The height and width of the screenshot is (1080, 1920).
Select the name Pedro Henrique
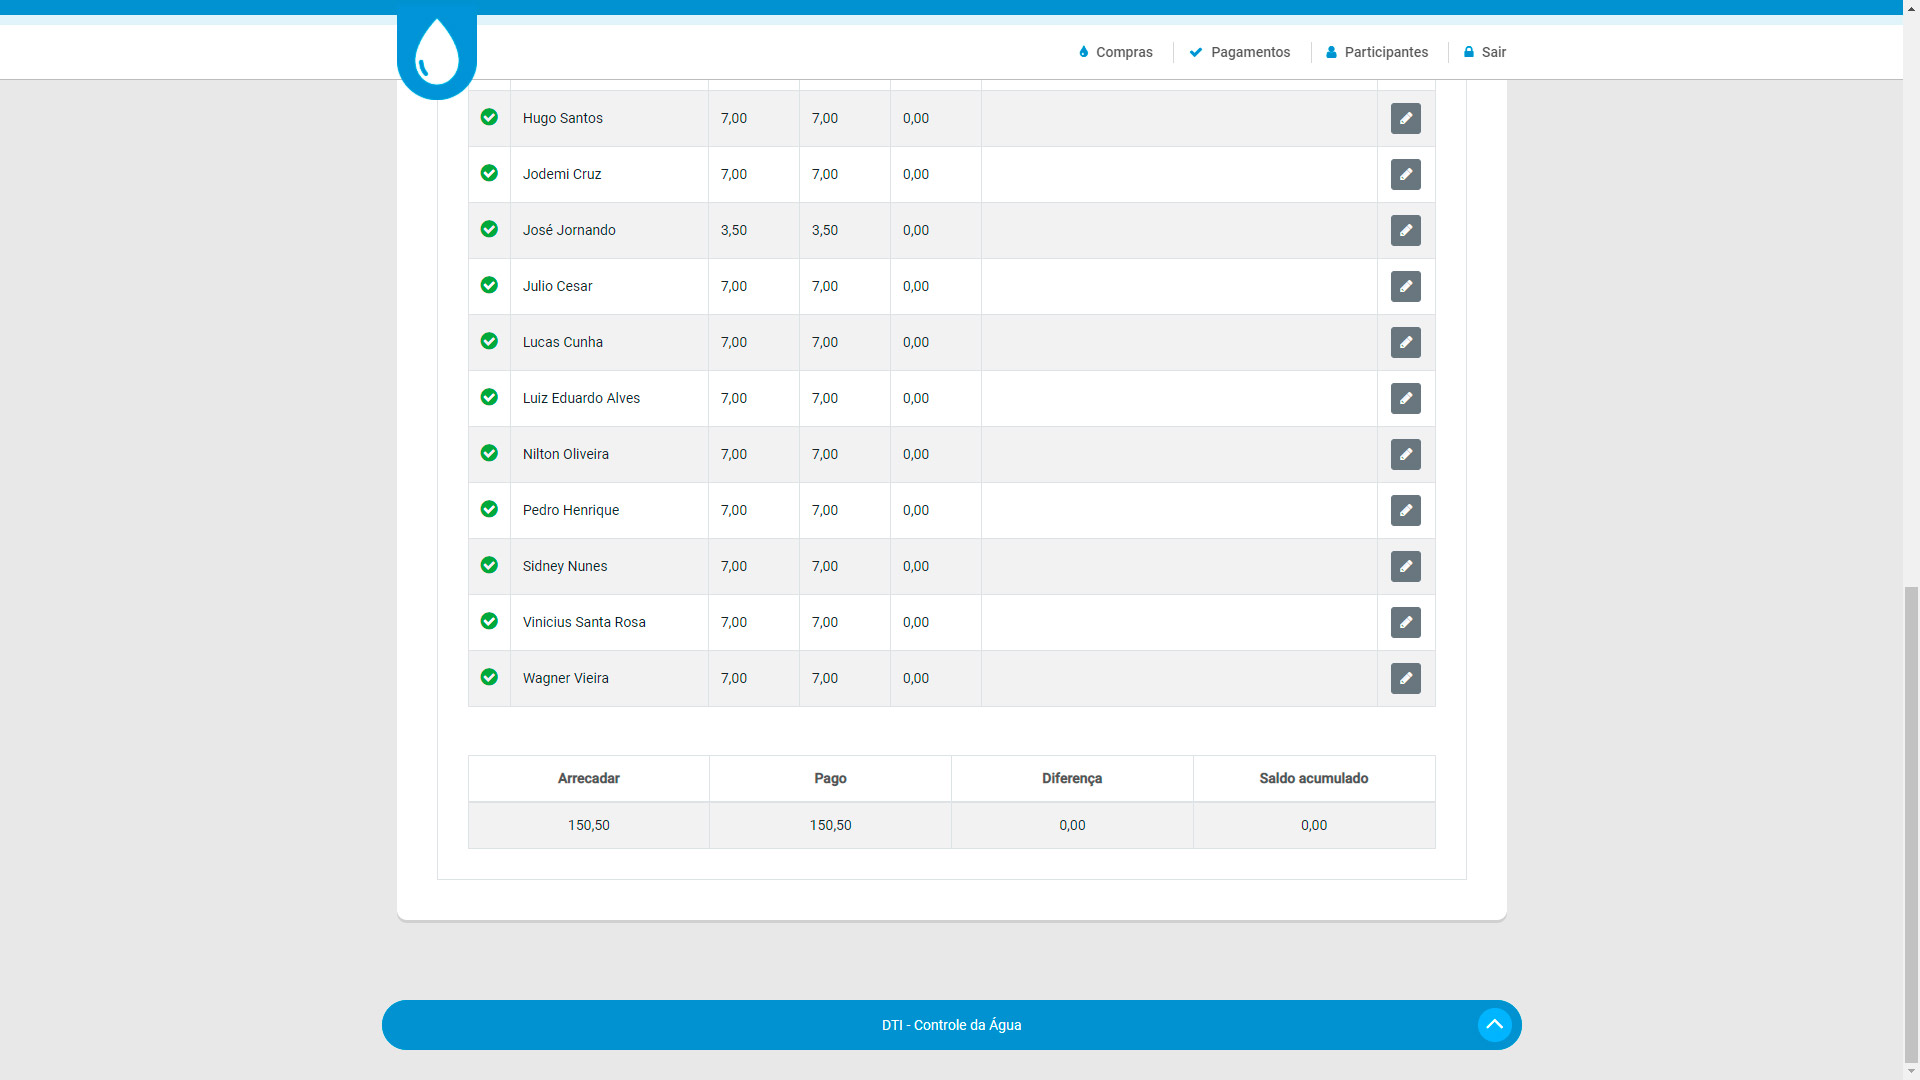[571, 510]
